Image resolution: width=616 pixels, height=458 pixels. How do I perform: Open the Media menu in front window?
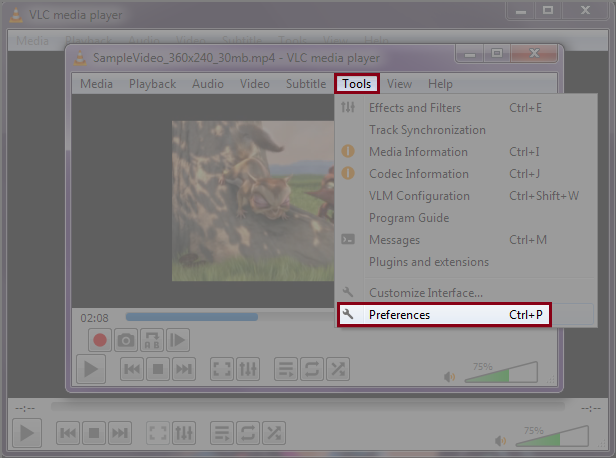(96, 84)
